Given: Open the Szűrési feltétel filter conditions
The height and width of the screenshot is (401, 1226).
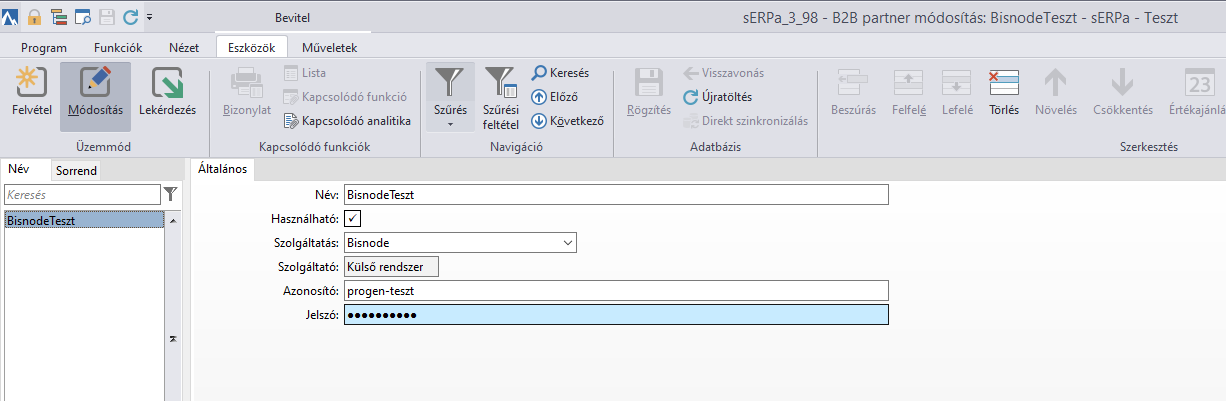Looking at the screenshot, I should 500,86.
